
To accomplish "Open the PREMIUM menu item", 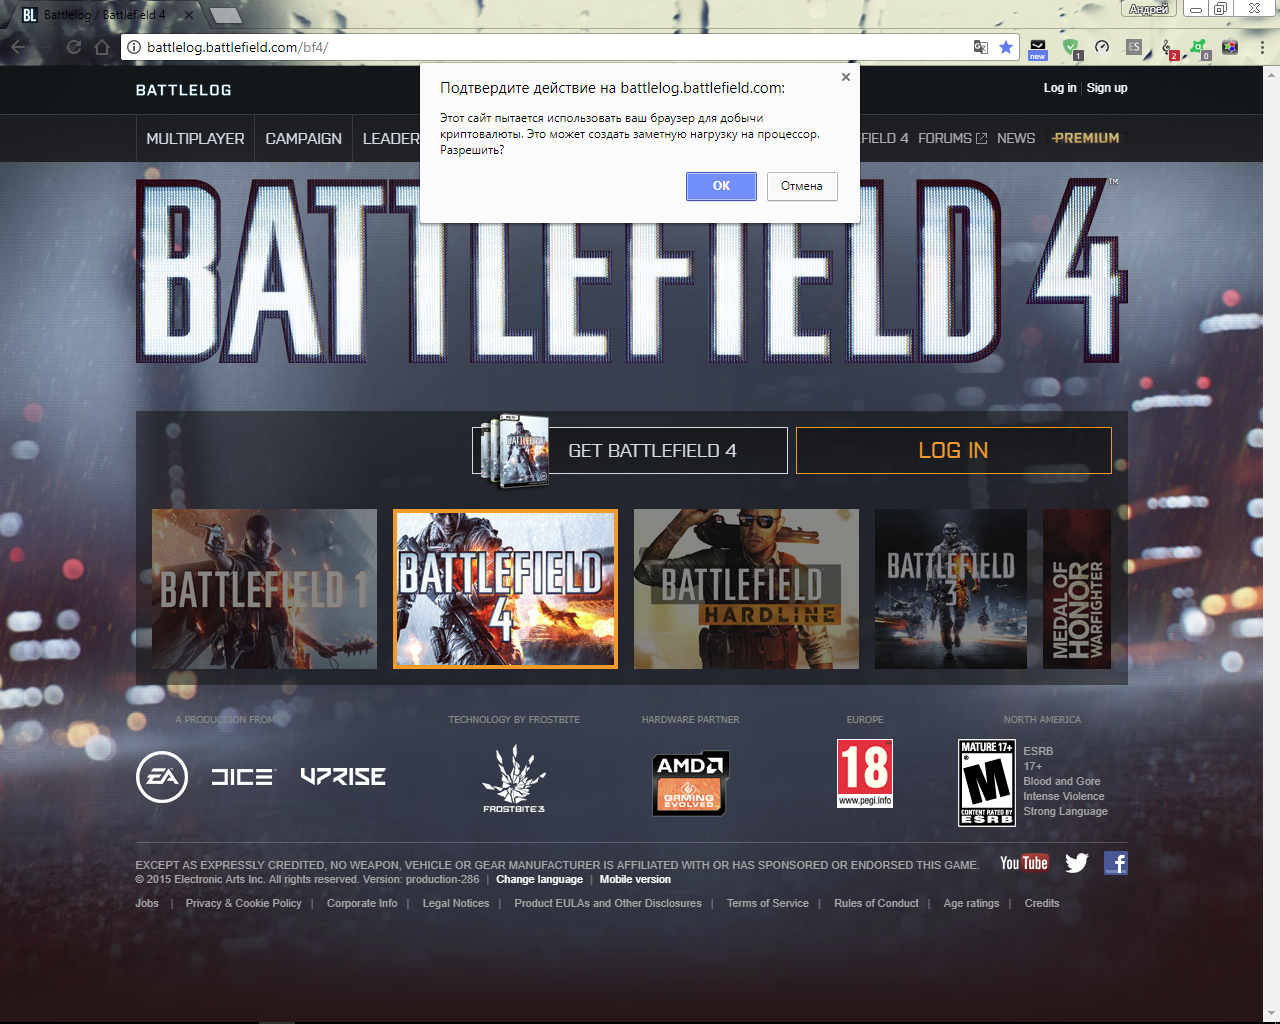I will pos(1085,138).
